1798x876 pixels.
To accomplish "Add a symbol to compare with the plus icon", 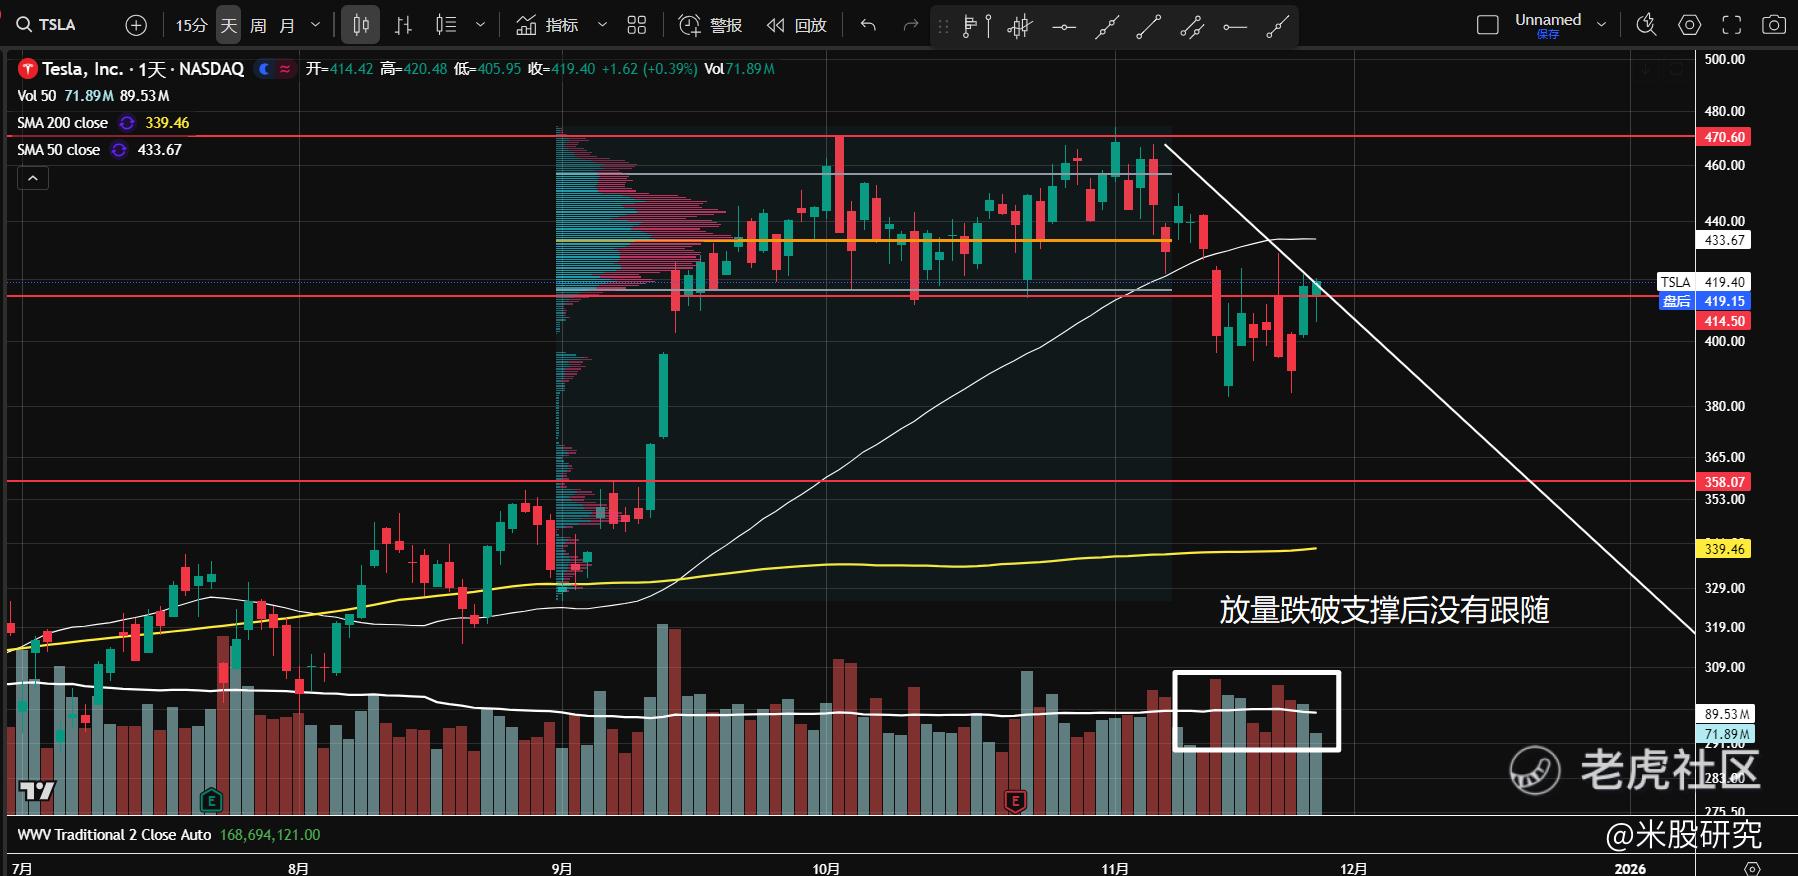I will (x=136, y=25).
